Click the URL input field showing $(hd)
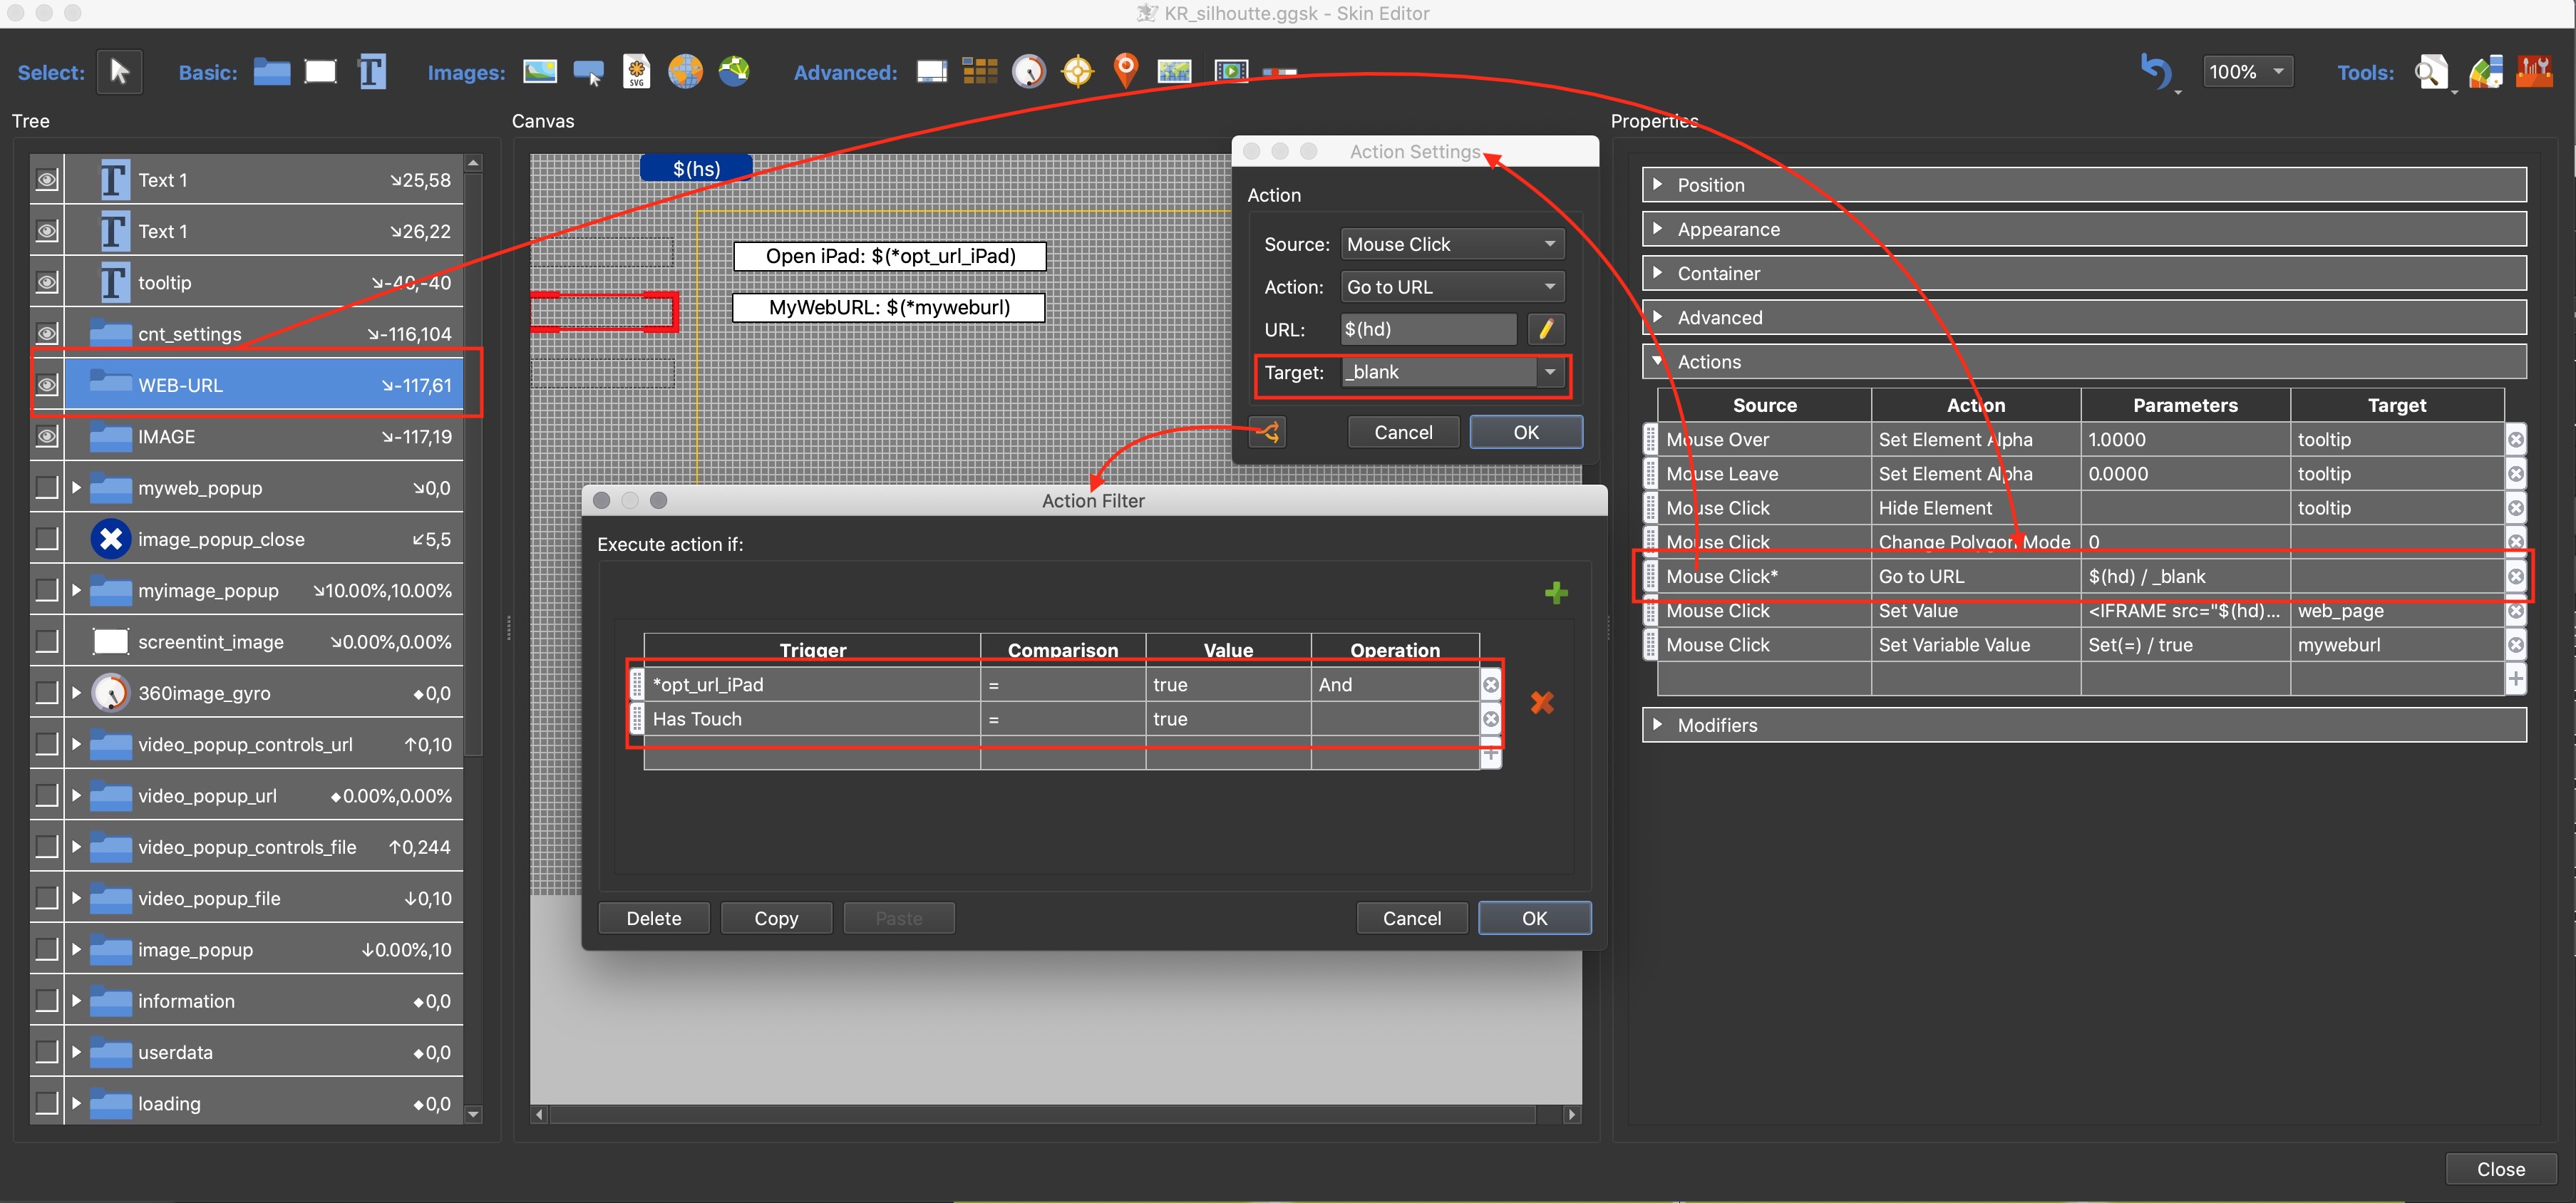 (x=1429, y=329)
